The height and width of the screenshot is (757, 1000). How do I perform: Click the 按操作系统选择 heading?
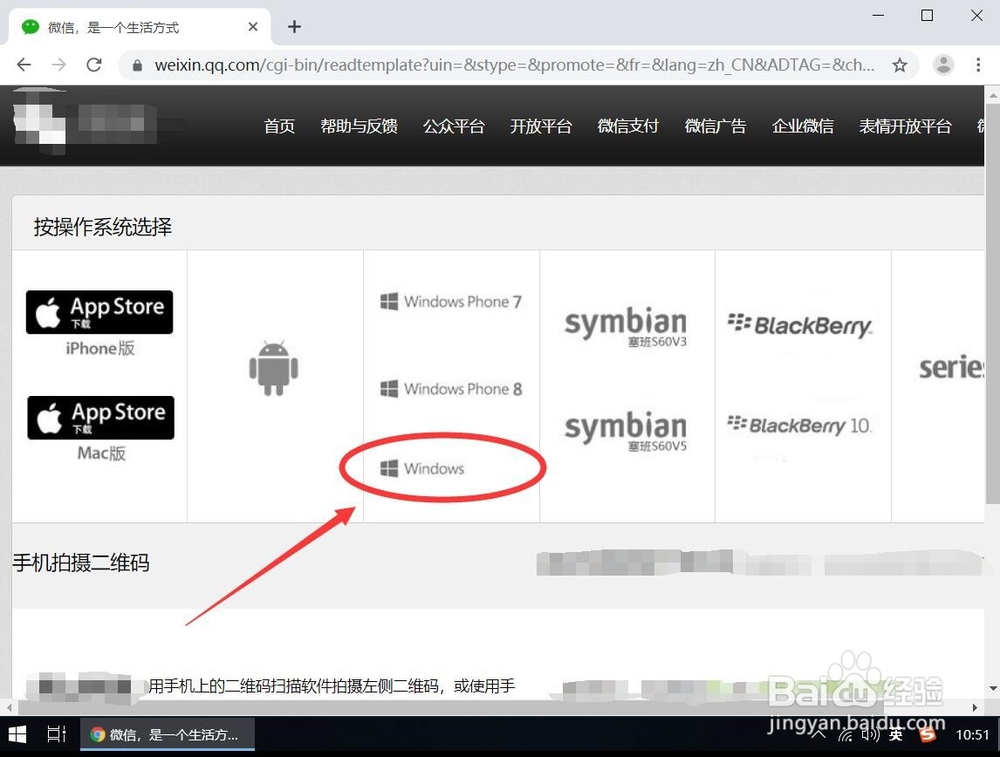(103, 227)
